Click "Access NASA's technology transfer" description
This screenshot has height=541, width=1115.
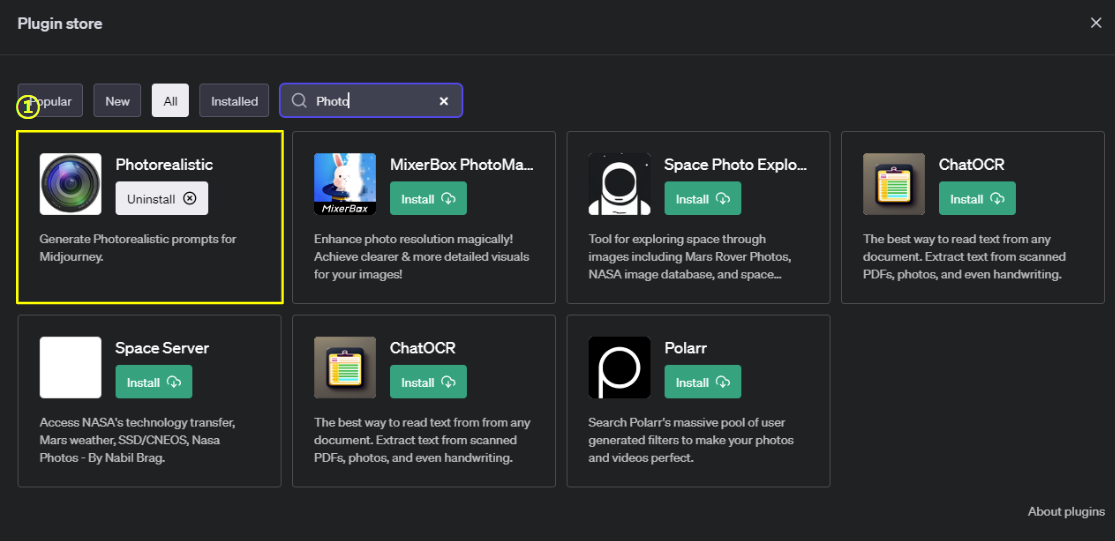pos(137,439)
